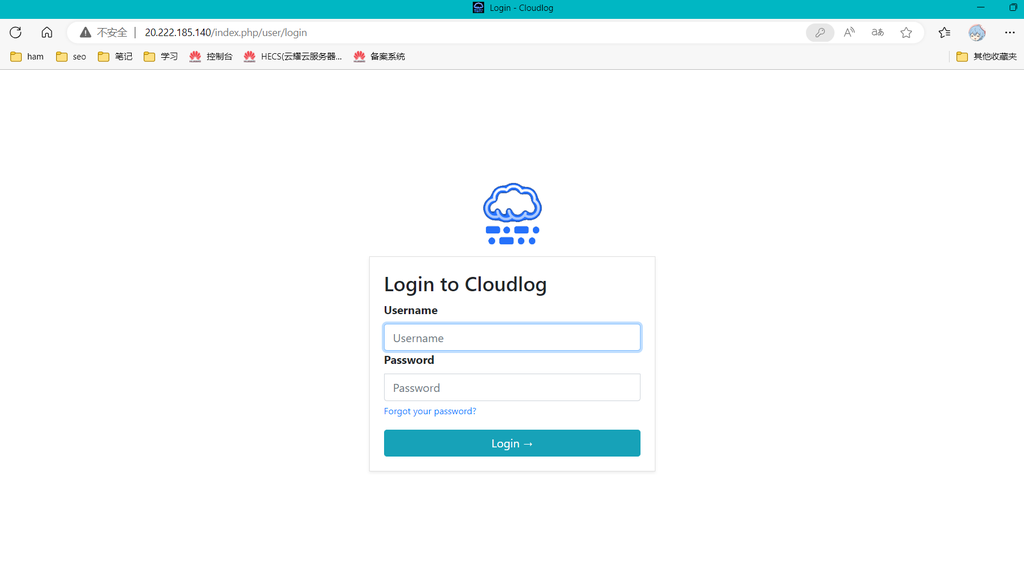The image size is (1024, 583).
Task: Open the browser profile avatar
Action: (x=977, y=33)
